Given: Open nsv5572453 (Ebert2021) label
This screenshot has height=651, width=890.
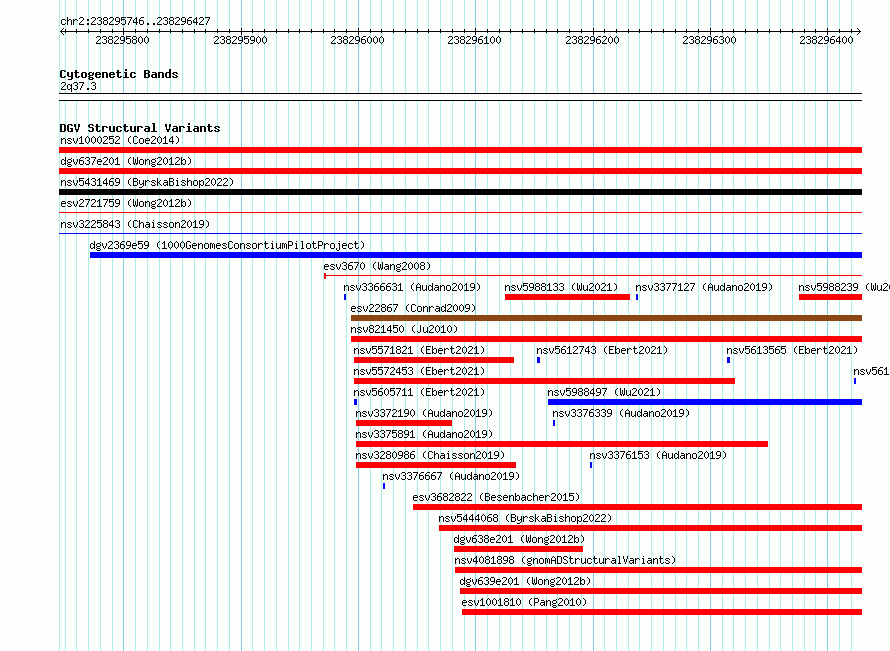Looking at the screenshot, I should 419,371.
